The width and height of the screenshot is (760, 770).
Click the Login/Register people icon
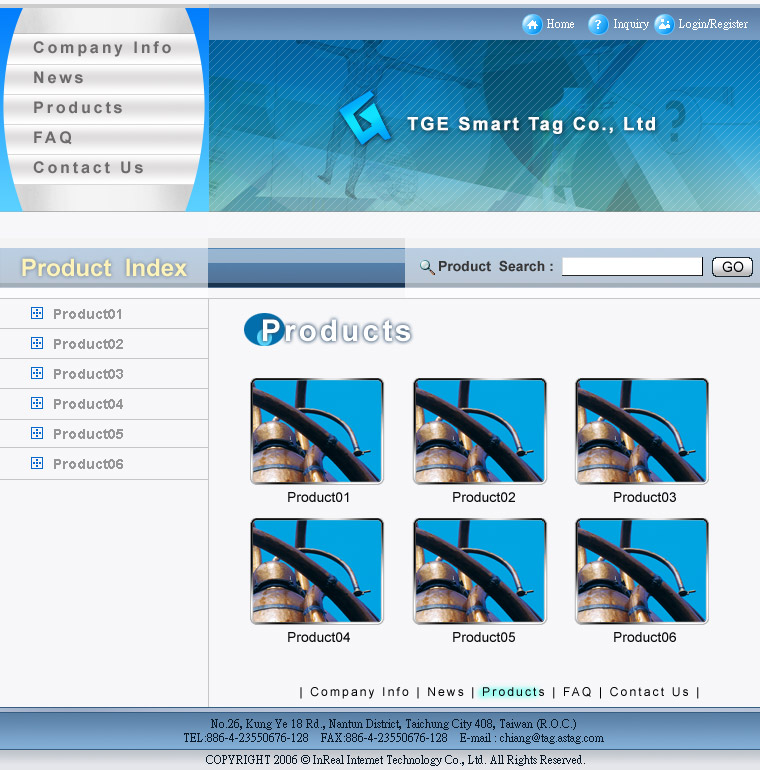coord(664,25)
